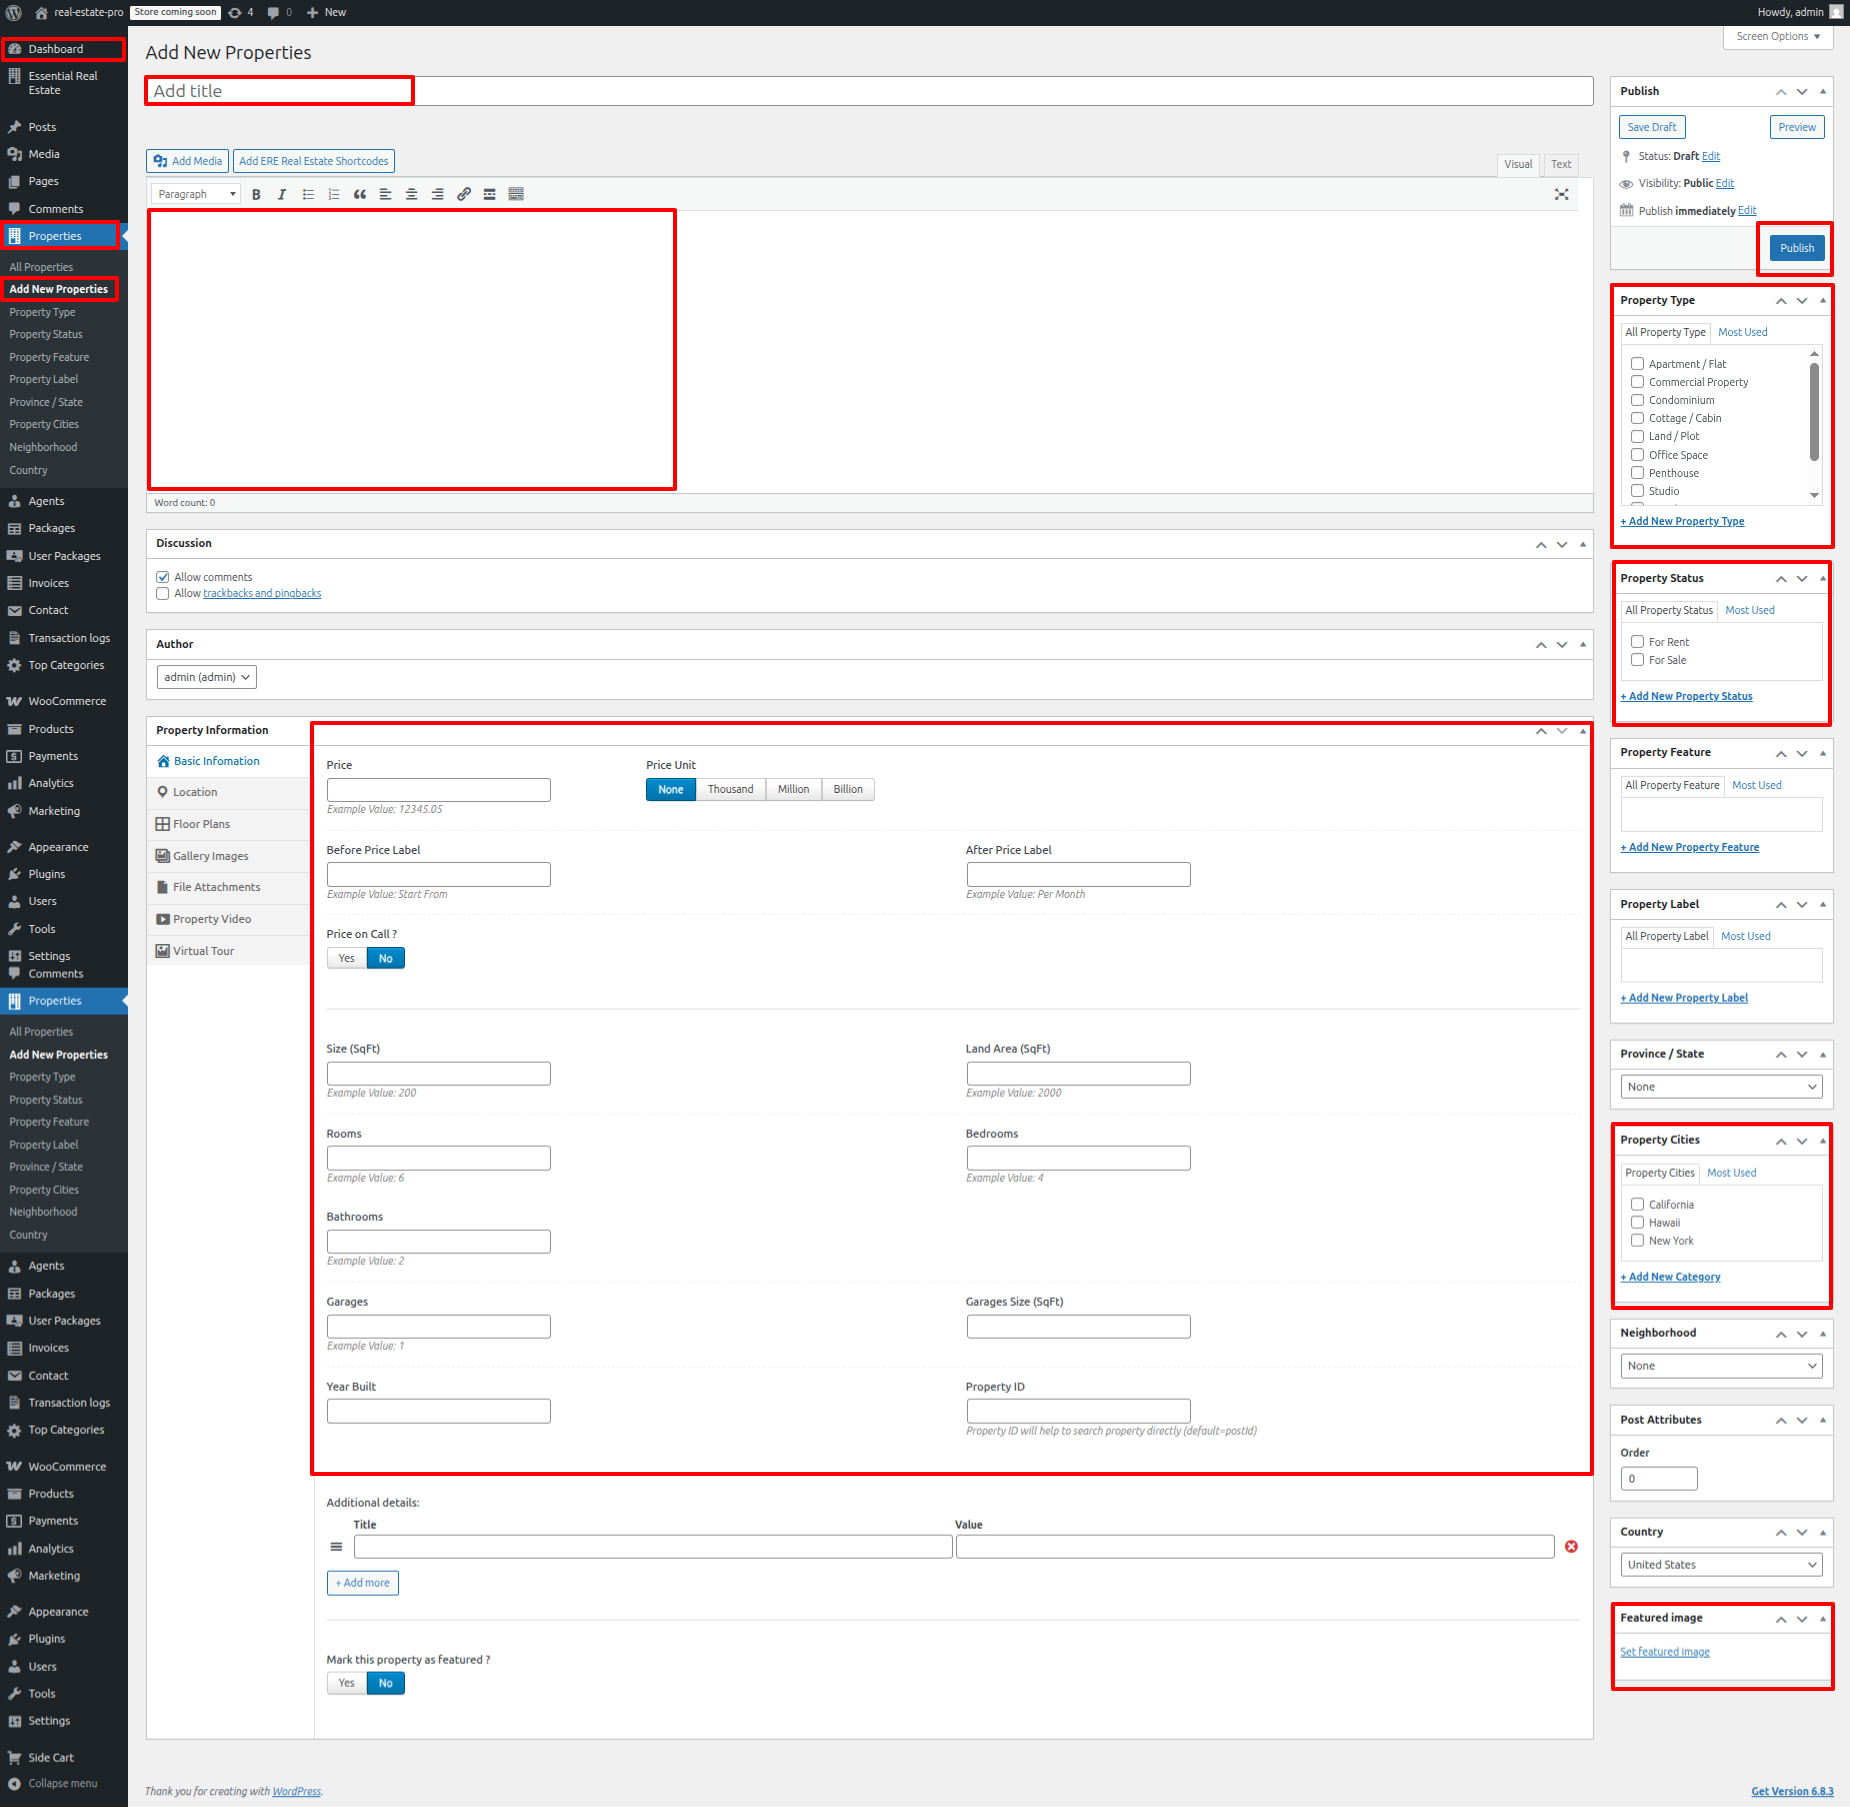Viewport: 1850px width, 1808px height.
Task: Remove the additional details row with red icon
Action: pos(1571,1547)
